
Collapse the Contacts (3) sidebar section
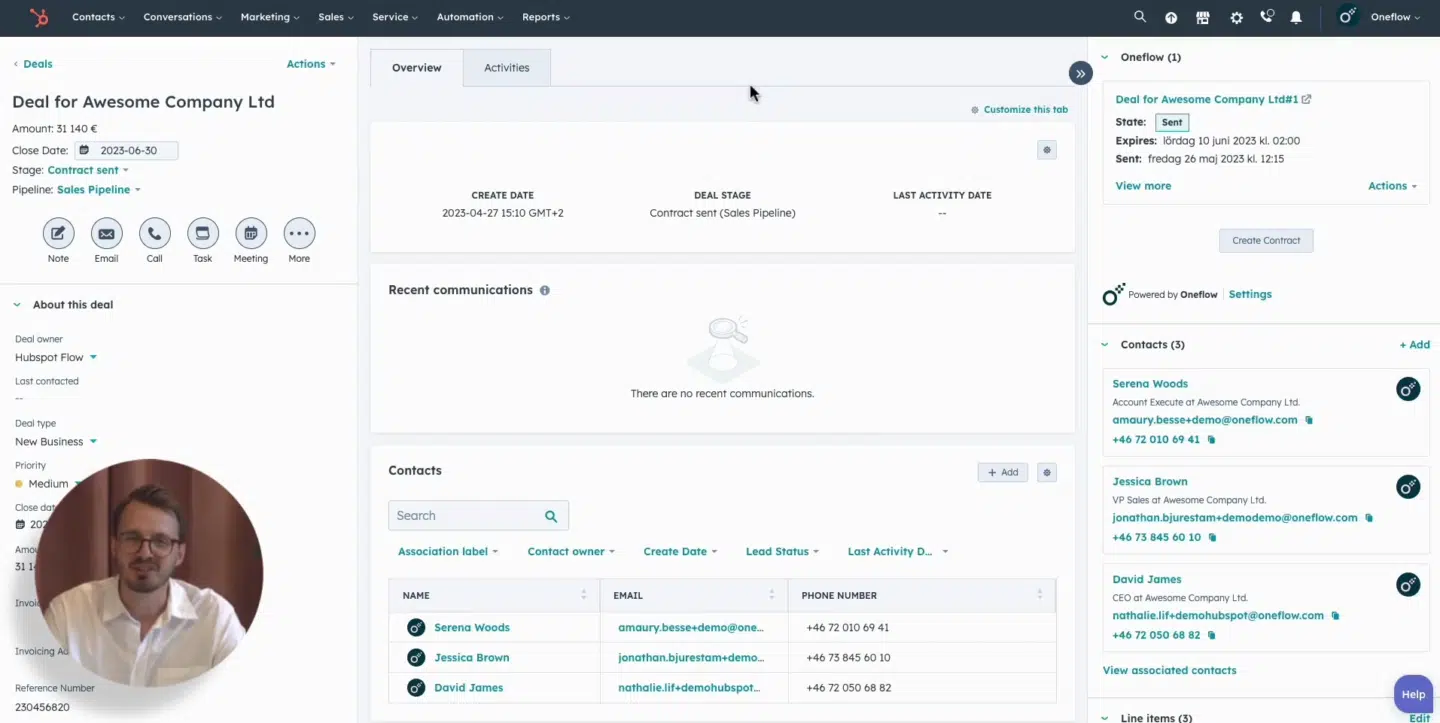pyautogui.click(x=1105, y=344)
